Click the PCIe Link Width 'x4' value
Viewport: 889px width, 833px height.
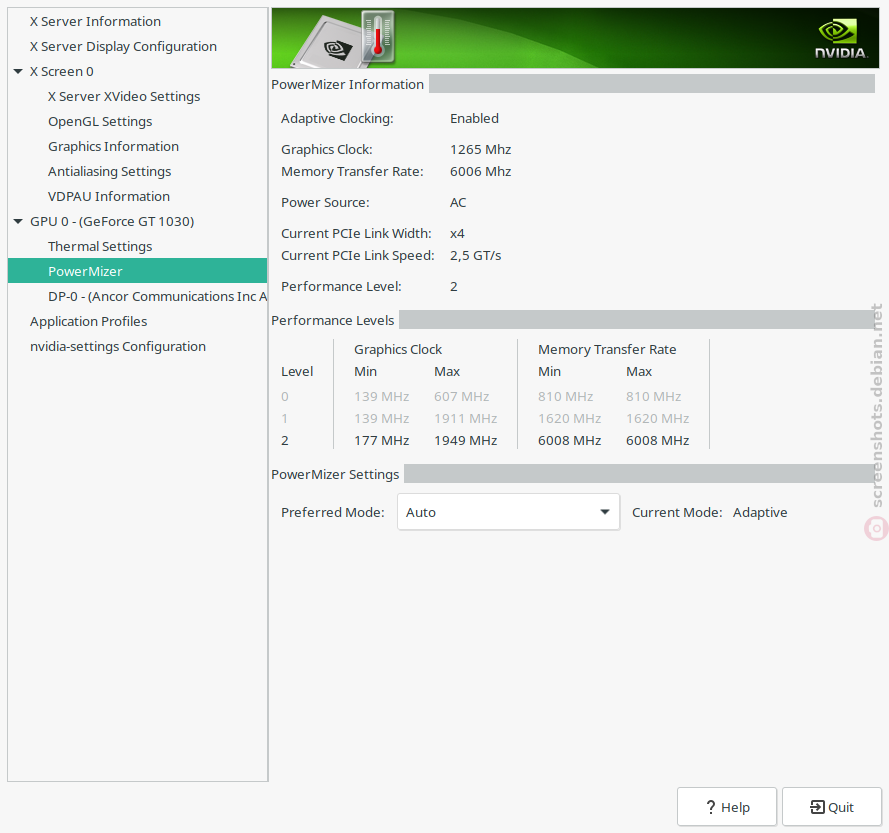(457, 234)
